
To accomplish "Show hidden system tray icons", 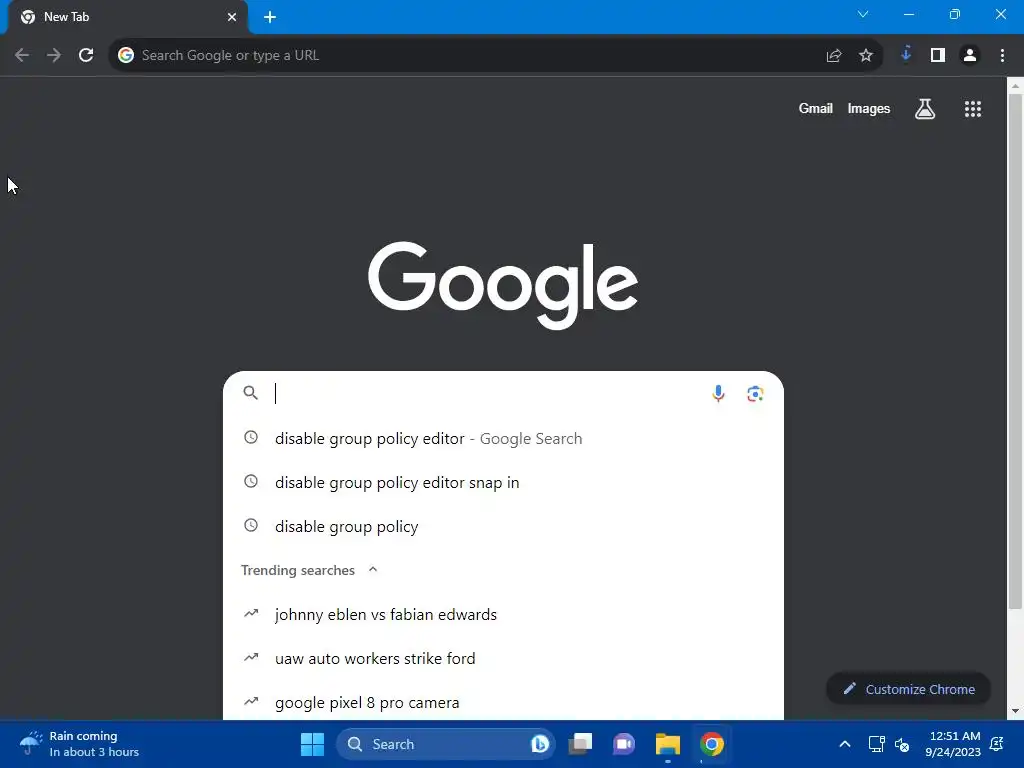I will (x=845, y=744).
